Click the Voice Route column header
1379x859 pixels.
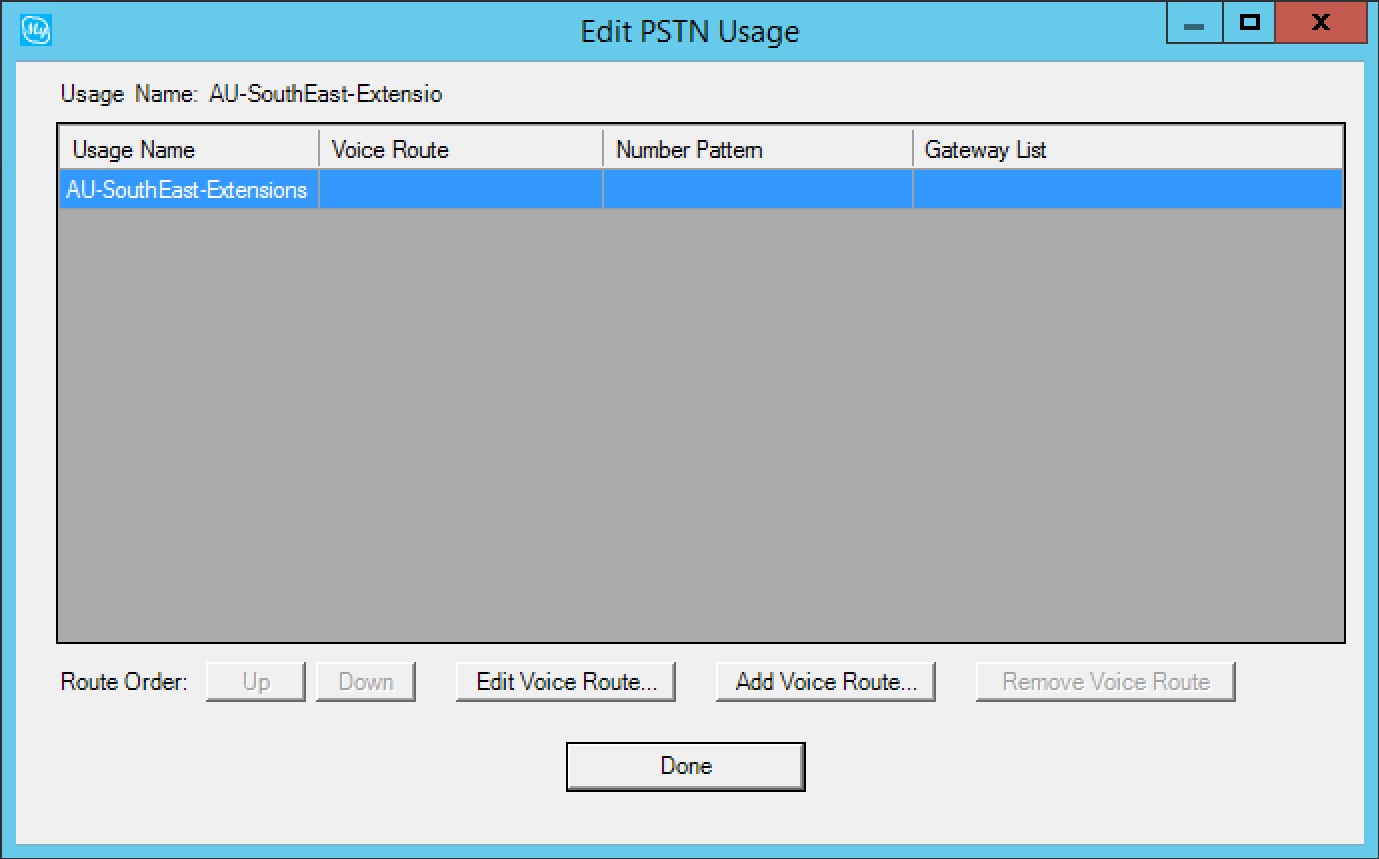[461, 150]
